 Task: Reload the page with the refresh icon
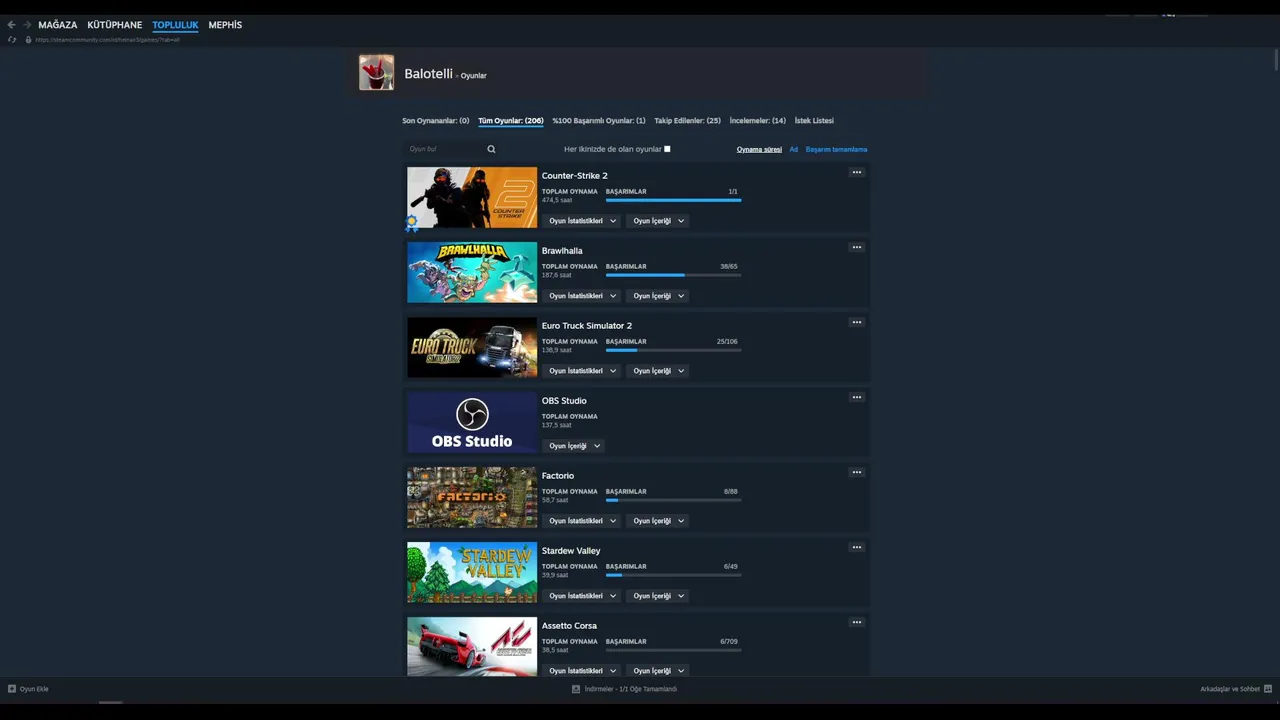click(12, 40)
